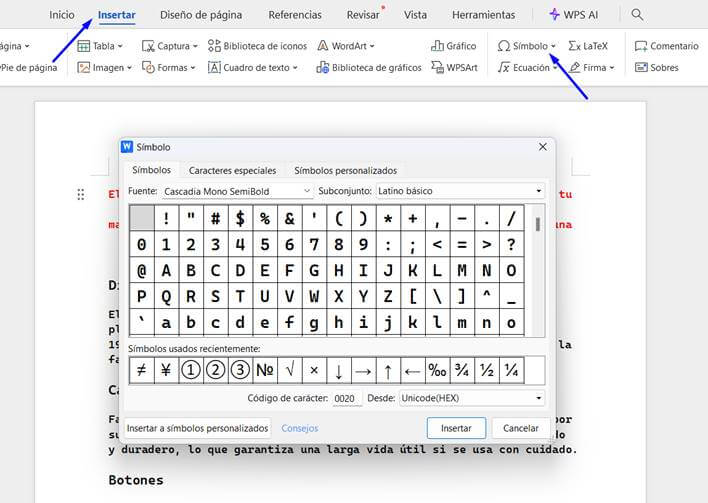Click the WPSArt icon
This screenshot has width=708, height=503.
point(439,68)
